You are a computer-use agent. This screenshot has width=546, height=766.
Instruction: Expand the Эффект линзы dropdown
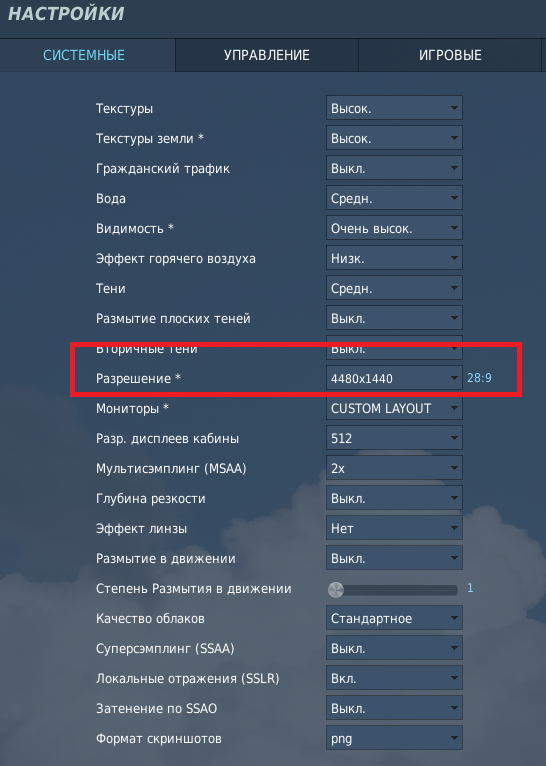pos(394,528)
